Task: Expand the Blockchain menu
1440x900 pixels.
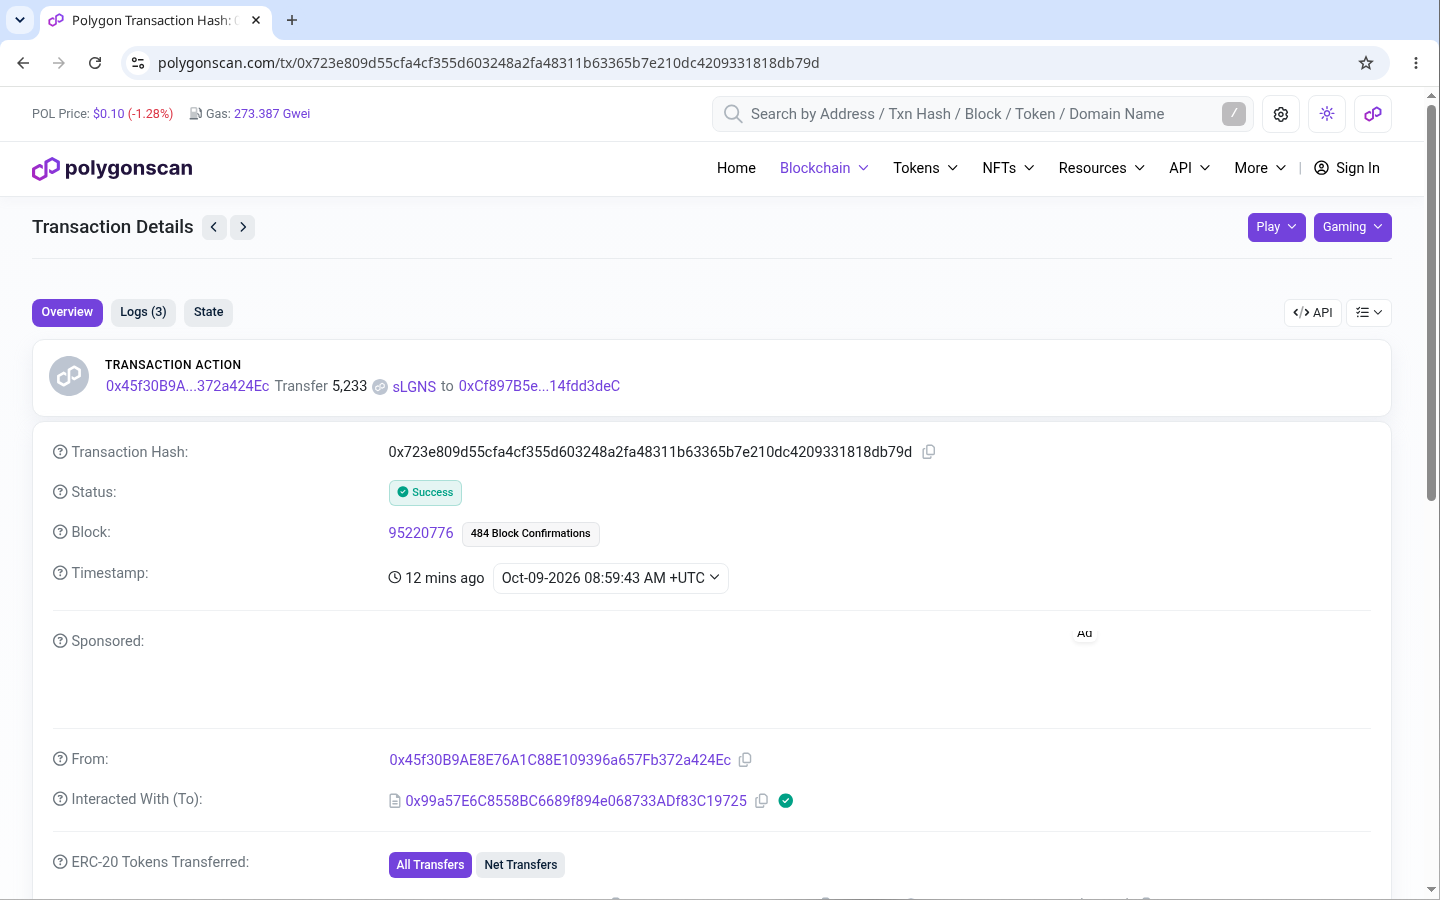Action: (824, 168)
